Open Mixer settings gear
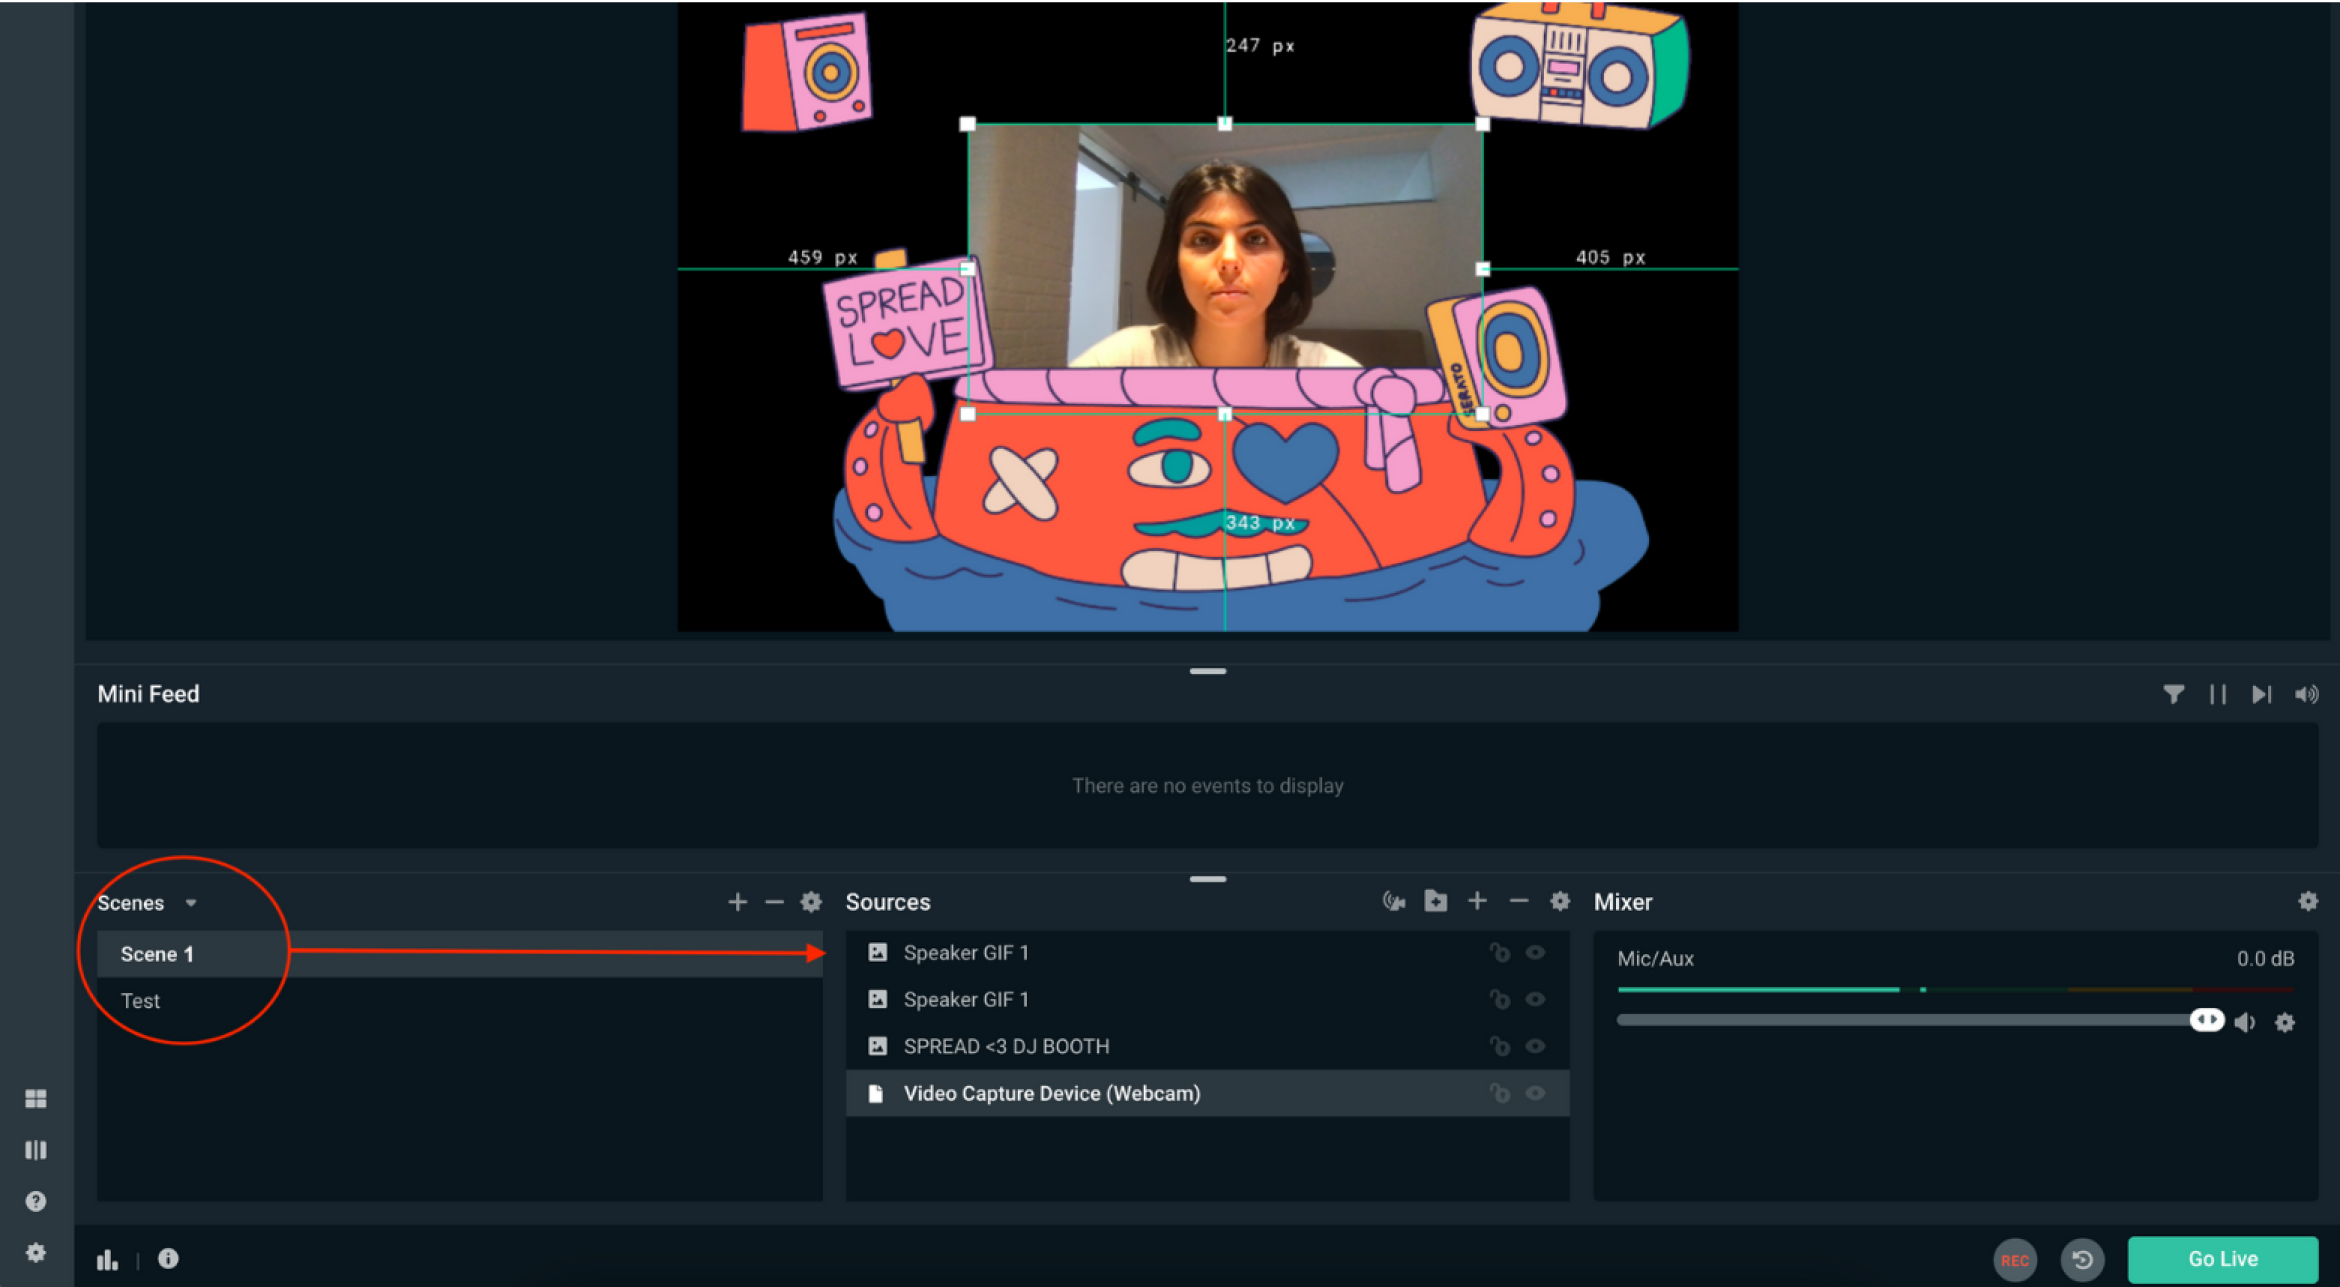This screenshot has width=2340, height=1287. [x=2308, y=901]
